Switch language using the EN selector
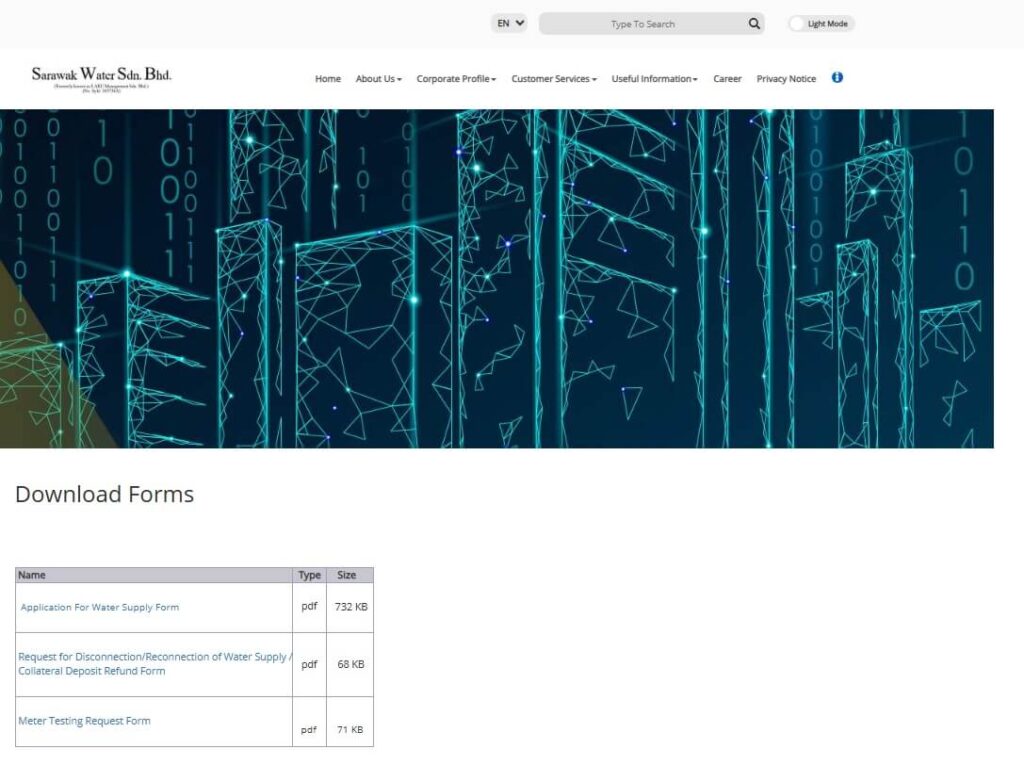The image size is (1024, 781). [508, 23]
